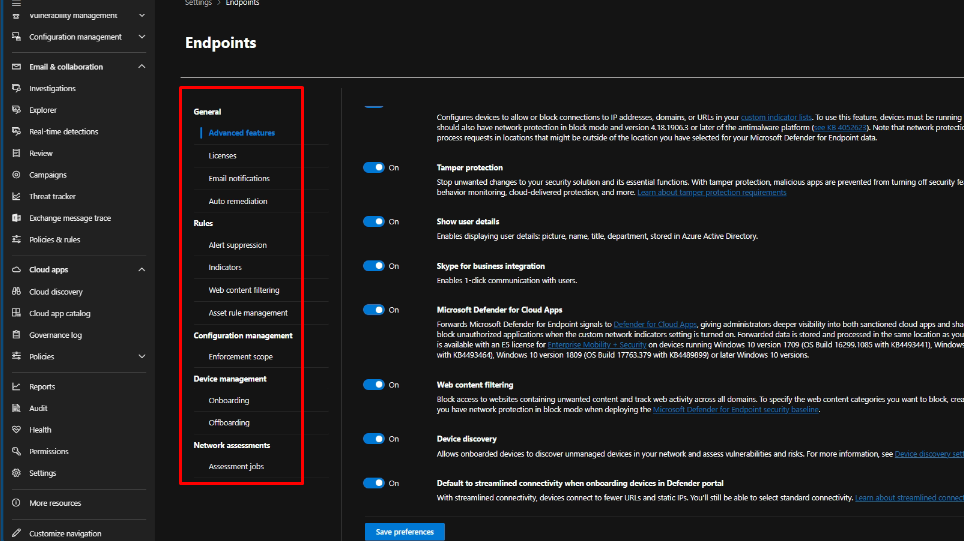This screenshot has height=541, width=964.
Task: Go to Auto remediation settings
Action: point(238,201)
